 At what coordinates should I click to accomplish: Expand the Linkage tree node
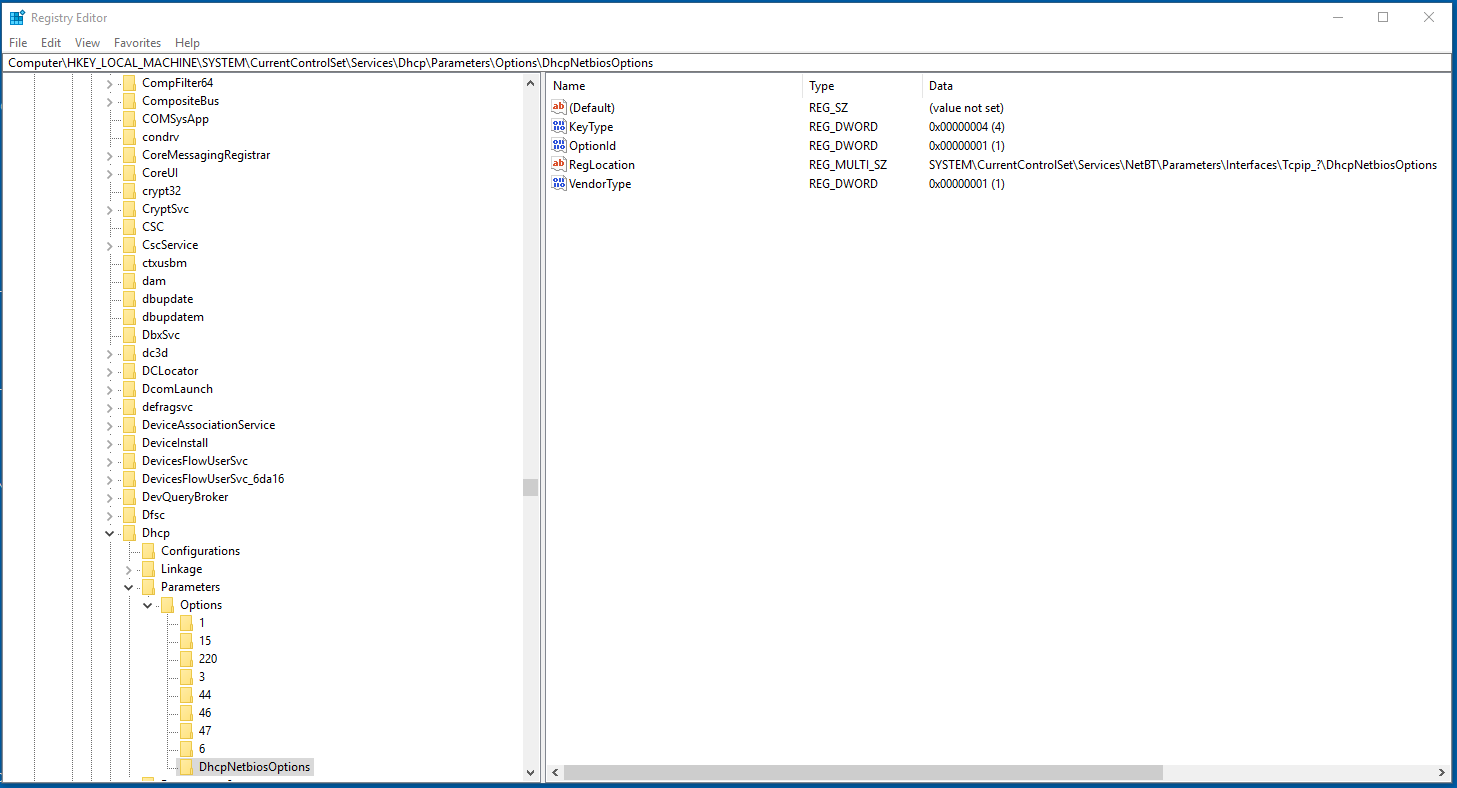click(x=128, y=569)
